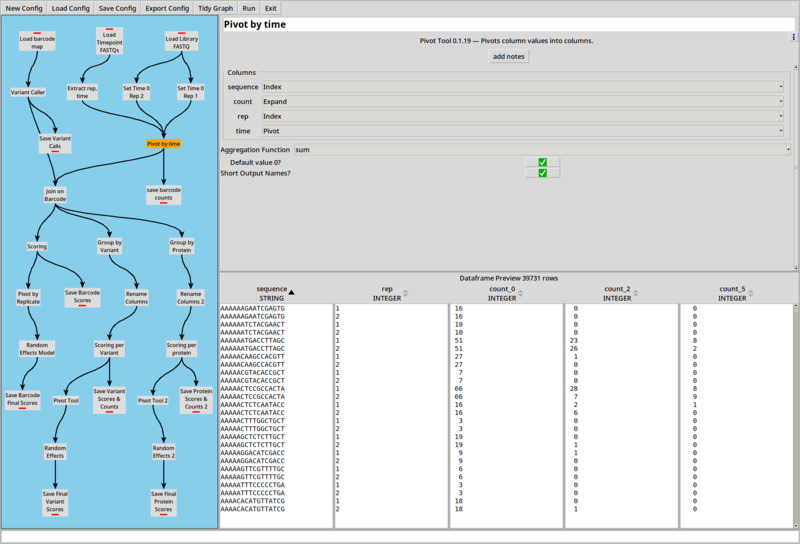Select the Save Barcode Final Scores node
Screen dimensions: 800x544
pos(22,400)
